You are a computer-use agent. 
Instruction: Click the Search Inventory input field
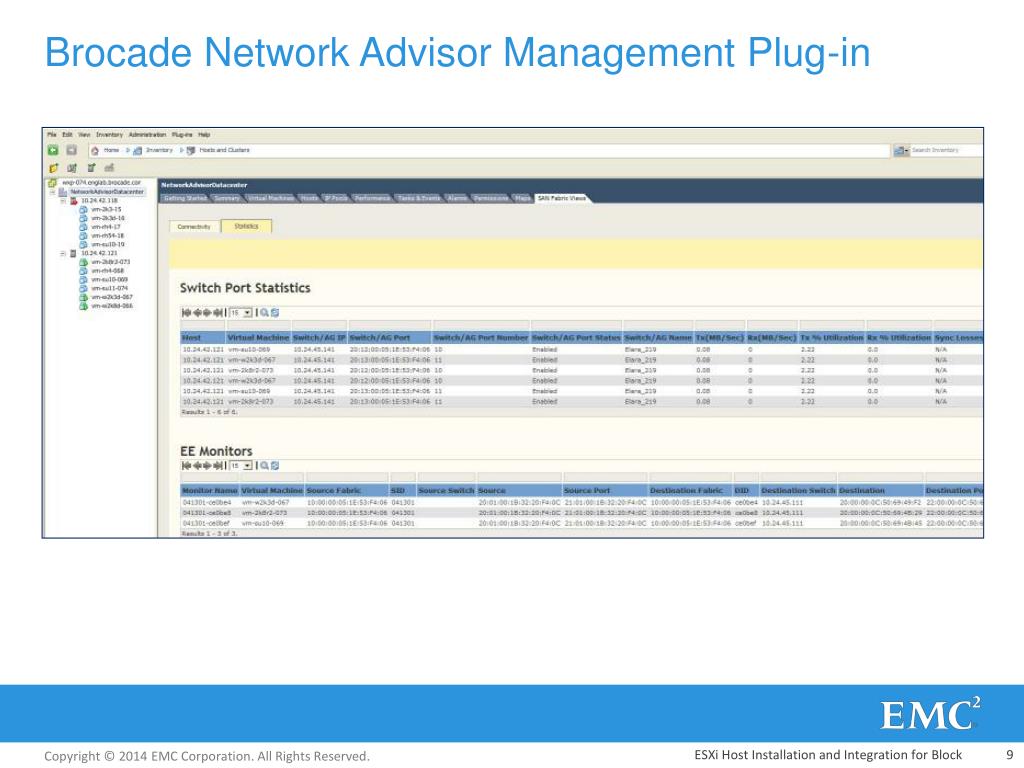946,151
